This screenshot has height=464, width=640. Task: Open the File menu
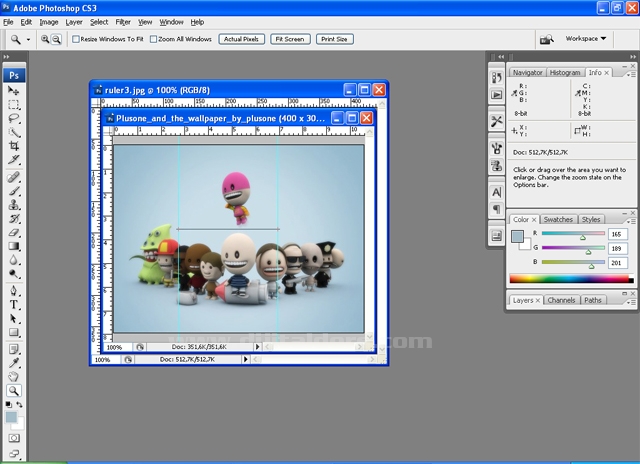tap(8, 22)
